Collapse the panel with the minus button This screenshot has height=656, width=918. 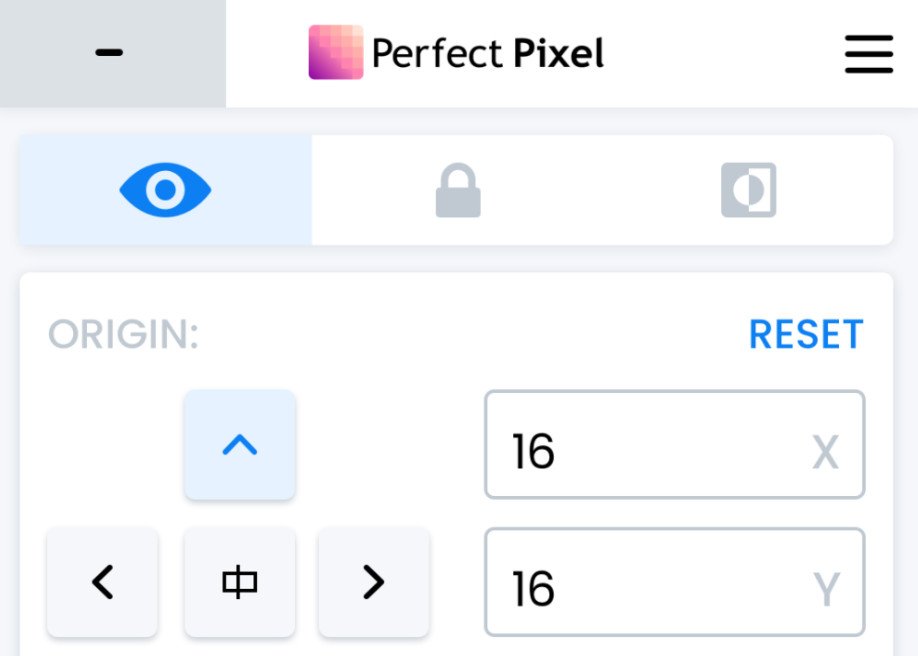coord(110,53)
